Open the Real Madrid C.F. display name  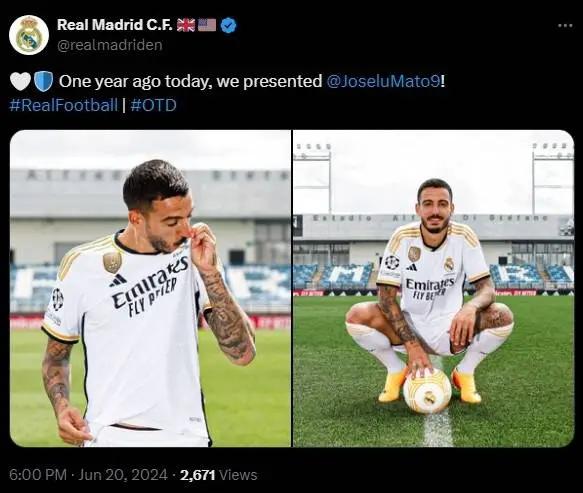pos(115,25)
